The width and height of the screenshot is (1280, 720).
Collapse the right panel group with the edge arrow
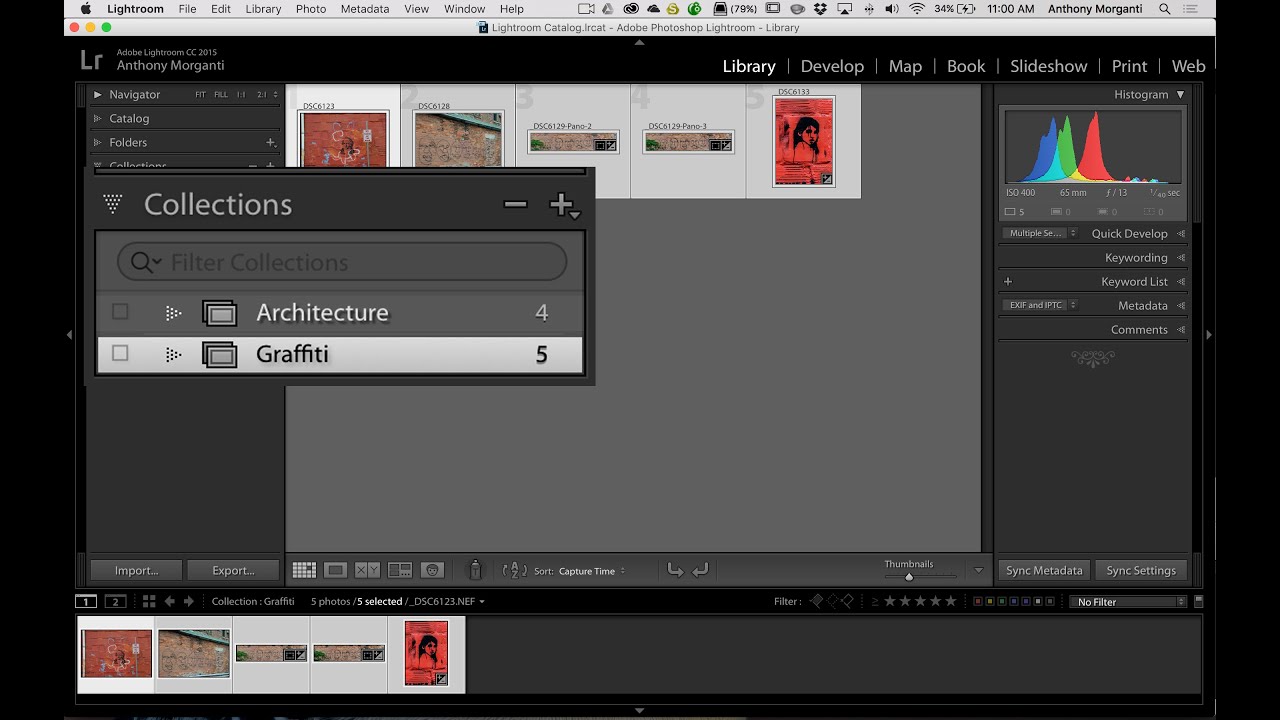(1208, 335)
